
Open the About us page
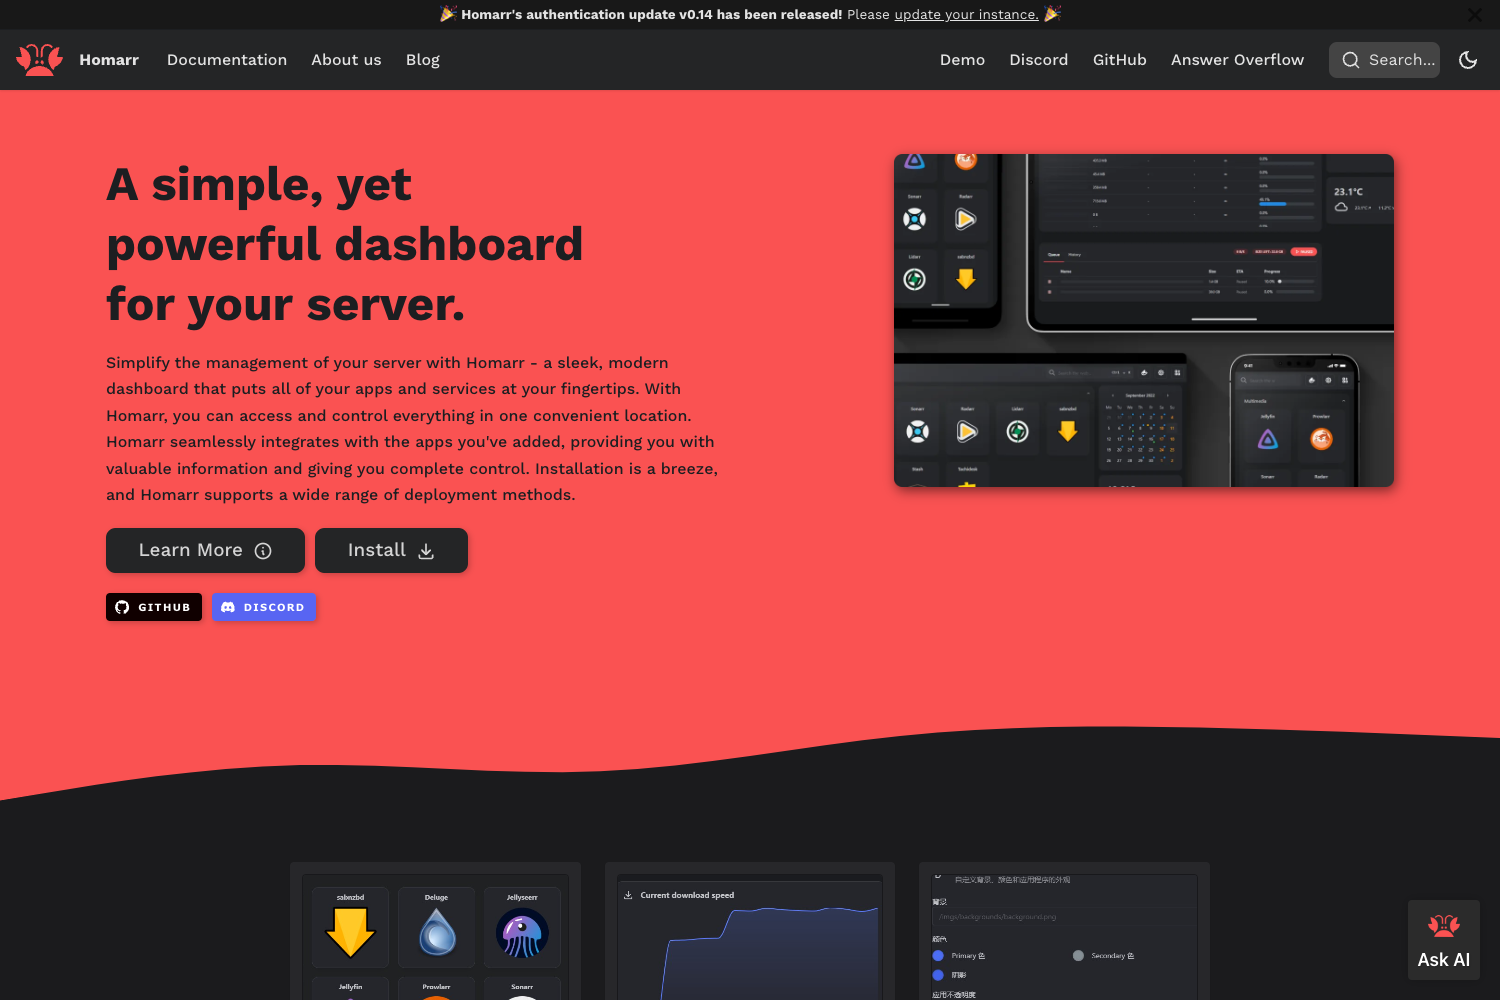pos(346,59)
